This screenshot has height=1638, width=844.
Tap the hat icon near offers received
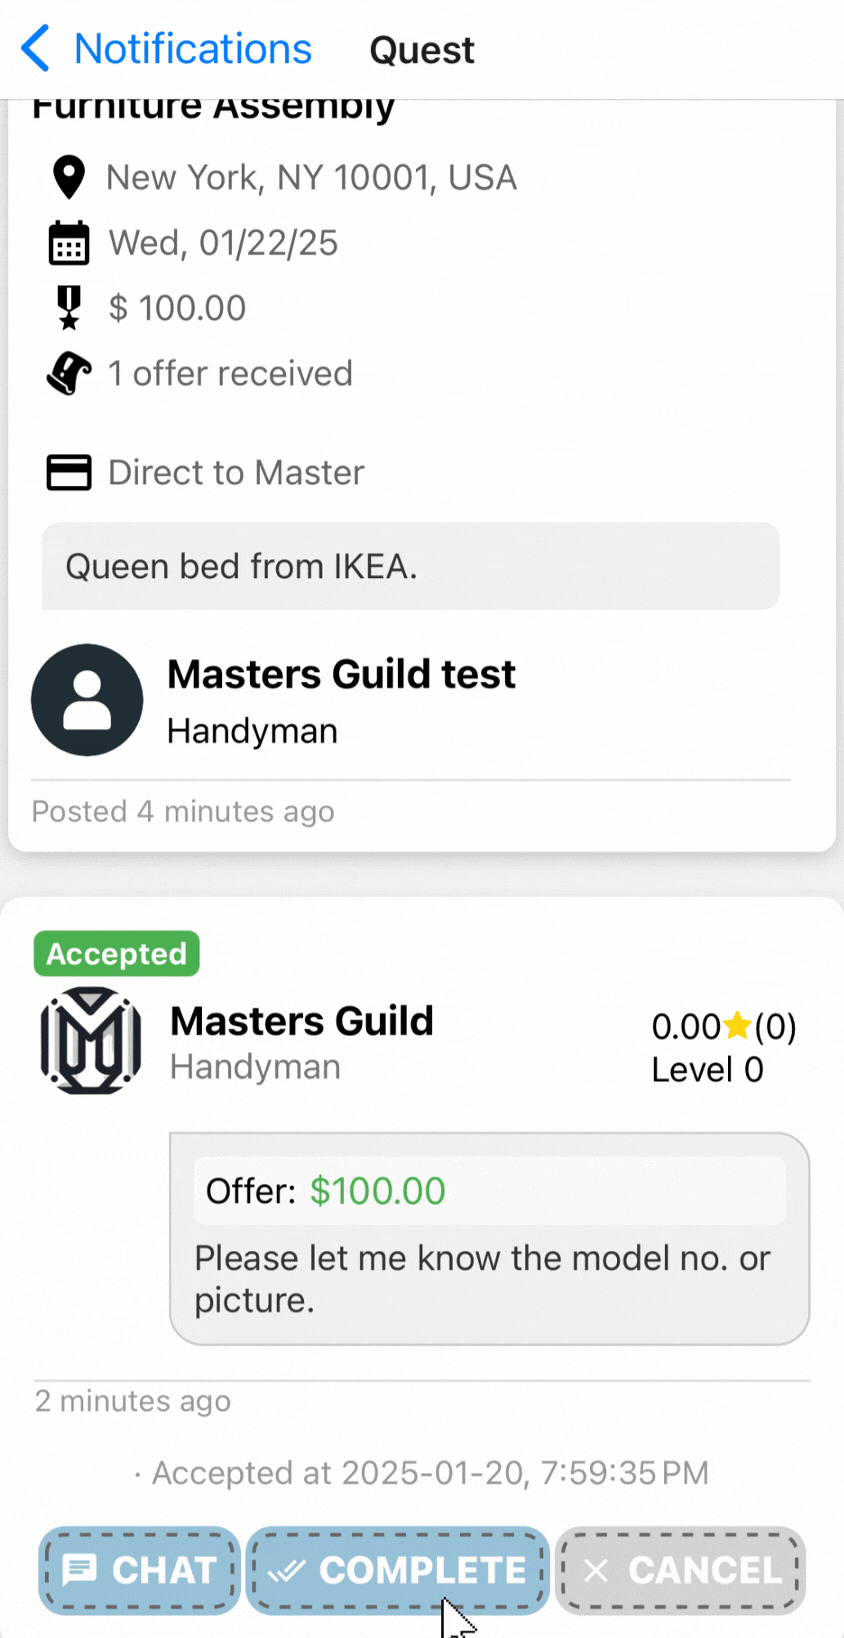pyautogui.click(x=67, y=372)
